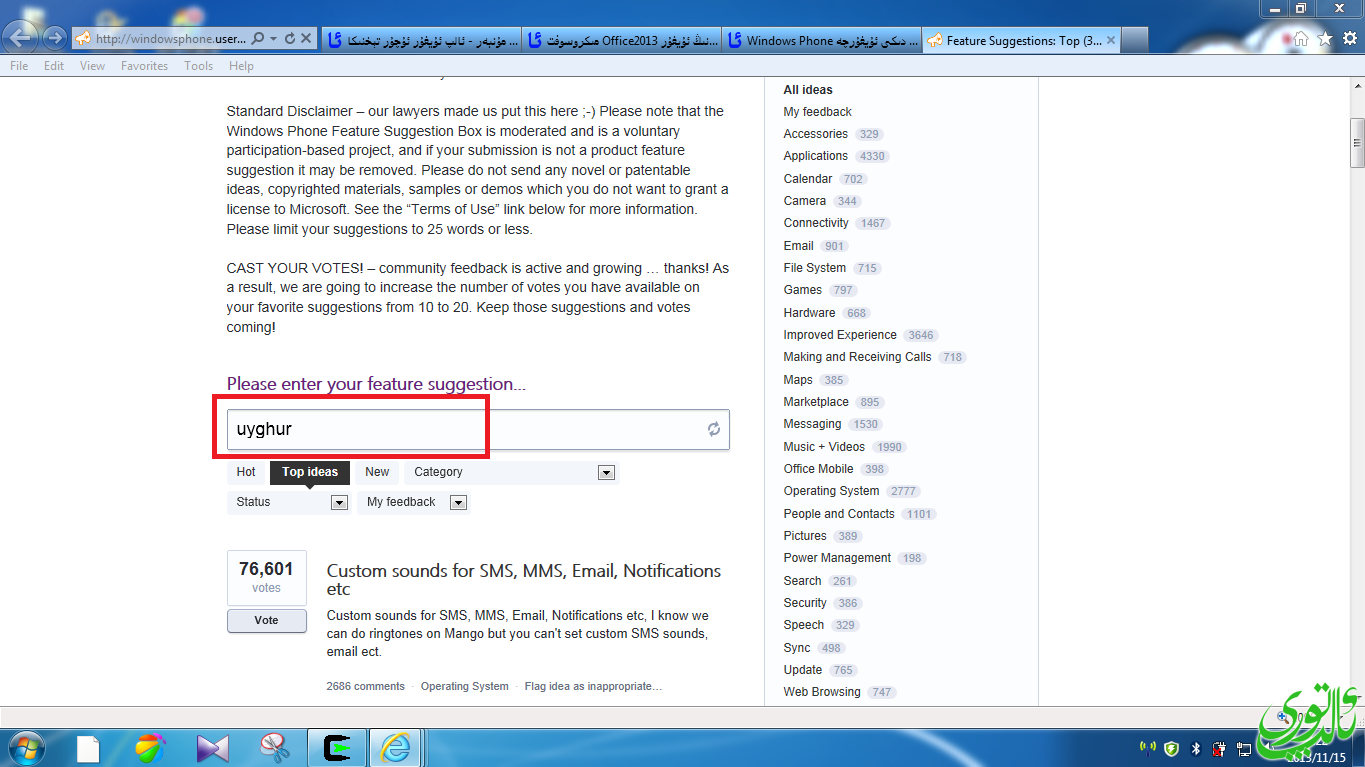The width and height of the screenshot is (1365, 767).
Task: Open the address bar dropdown arrow
Action: 274,39
